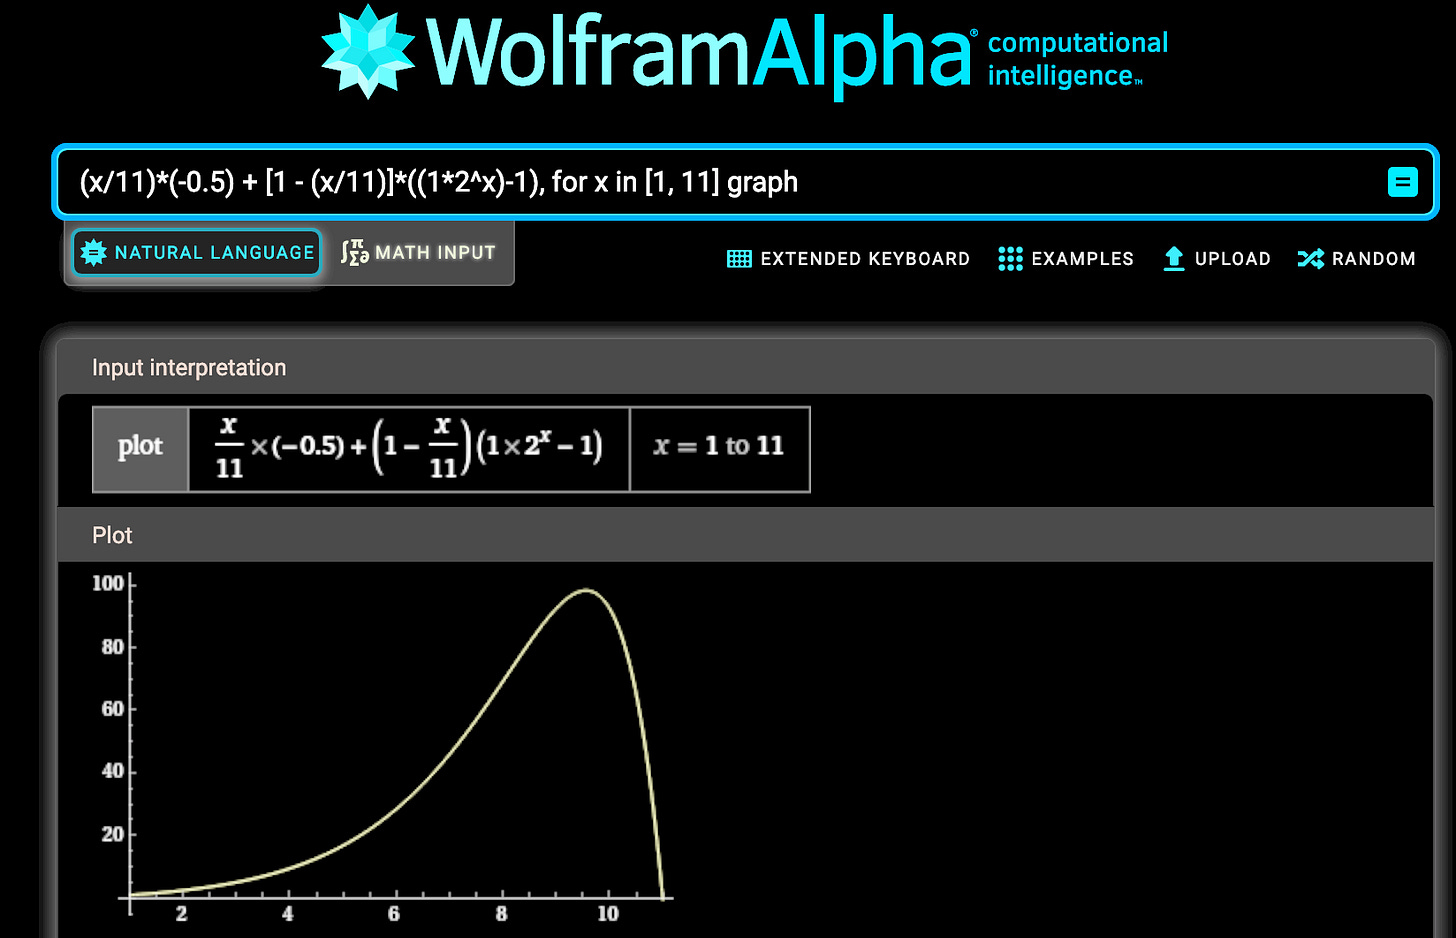Click the y-axis label 60
The height and width of the screenshot is (938, 1456).
[x=113, y=709]
